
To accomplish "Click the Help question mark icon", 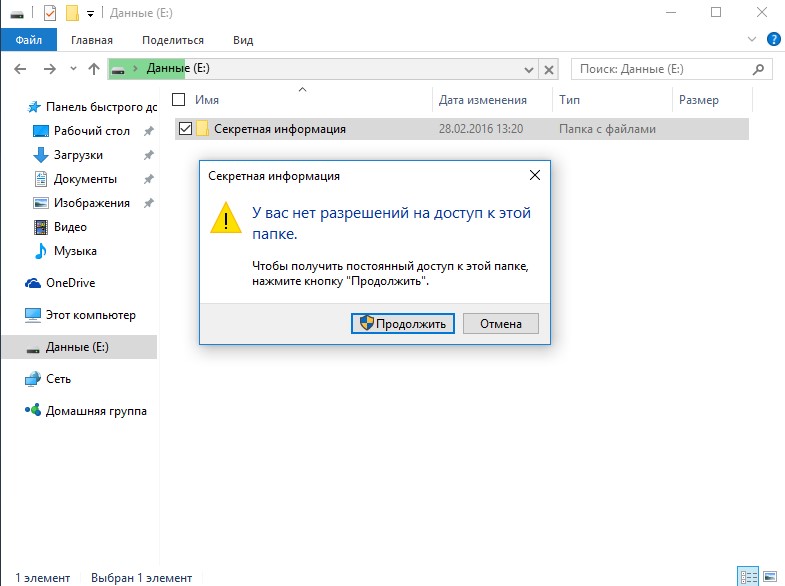I will coord(773,40).
